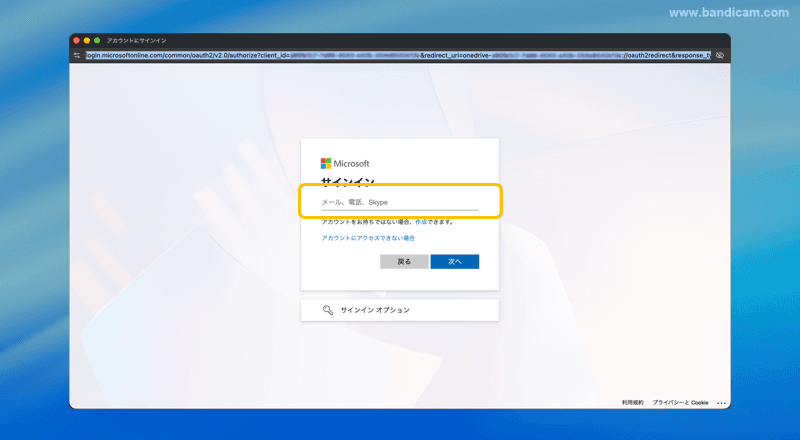Click the blue 次へ button
This screenshot has width=800, height=440.
[455, 261]
